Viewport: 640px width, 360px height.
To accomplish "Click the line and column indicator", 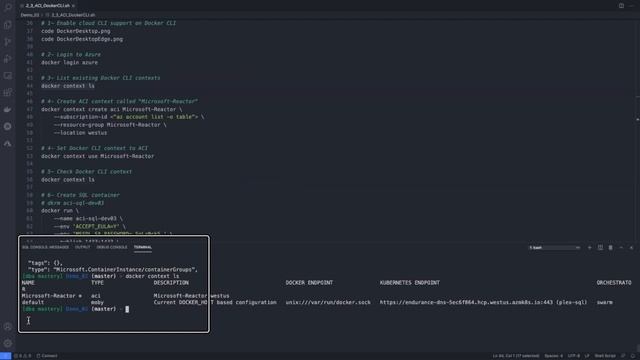I will [x=516, y=356].
